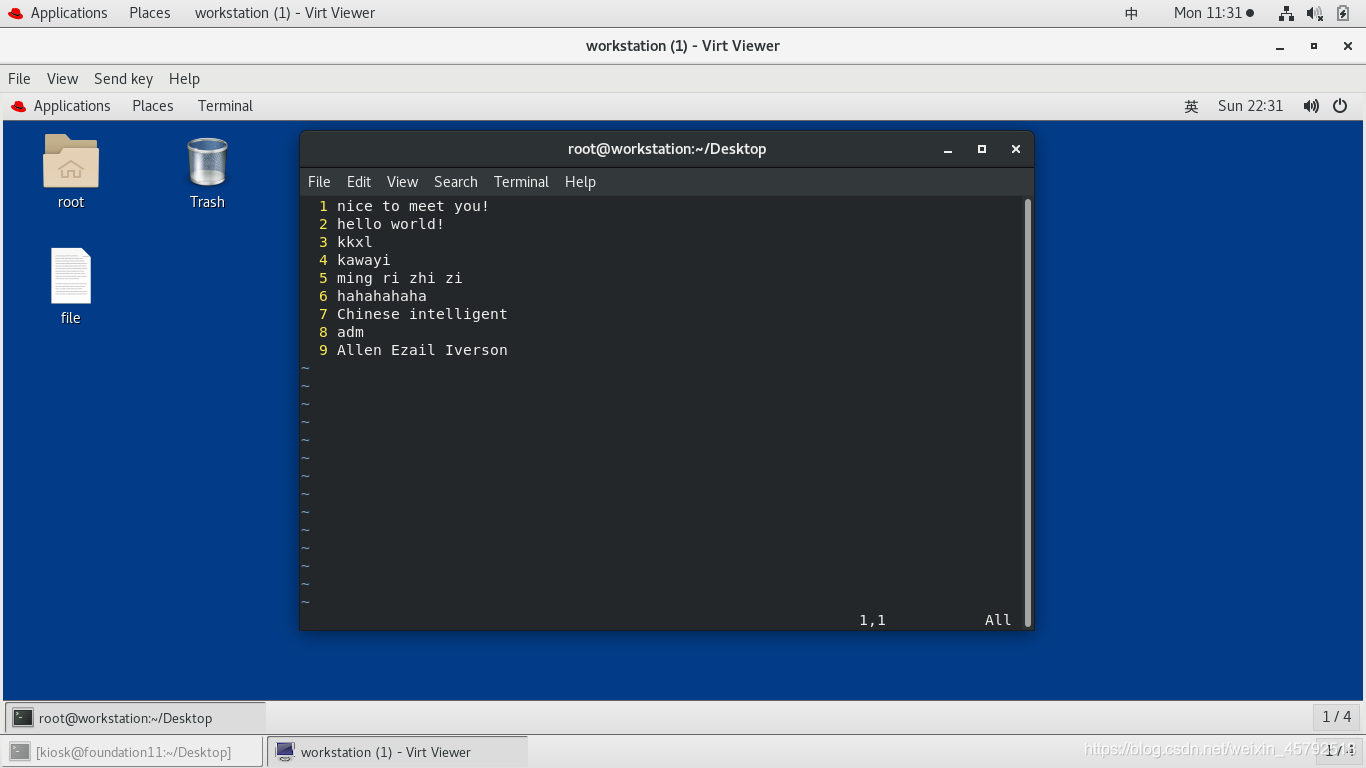Click the host volume icon
Image resolution: width=1366 pixels, height=768 pixels.
click(x=1315, y=13)
